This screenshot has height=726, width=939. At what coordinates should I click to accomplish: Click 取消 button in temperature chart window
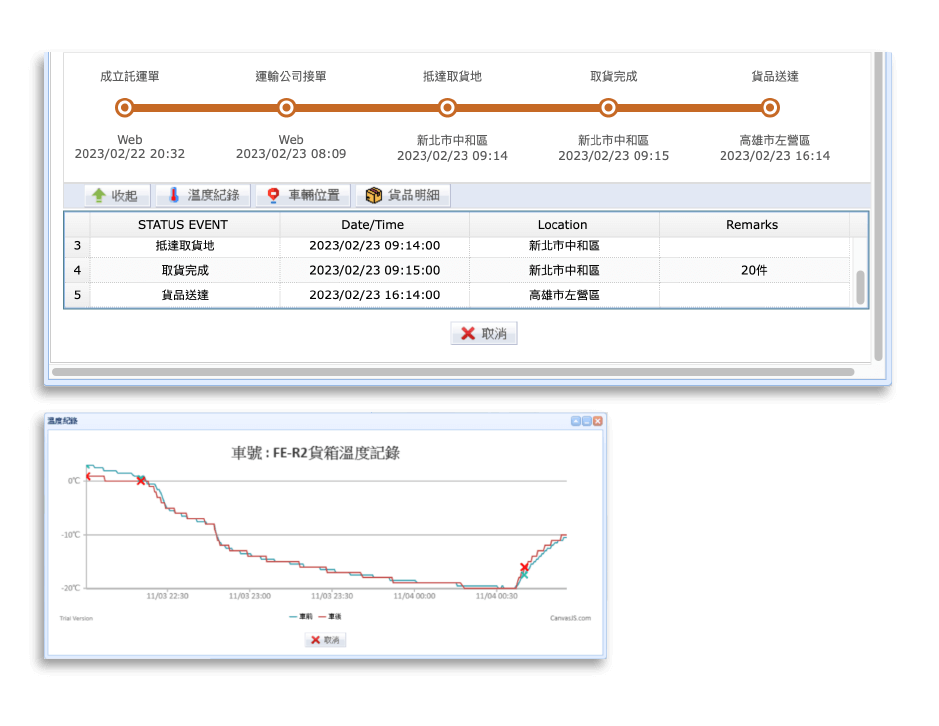325,640
